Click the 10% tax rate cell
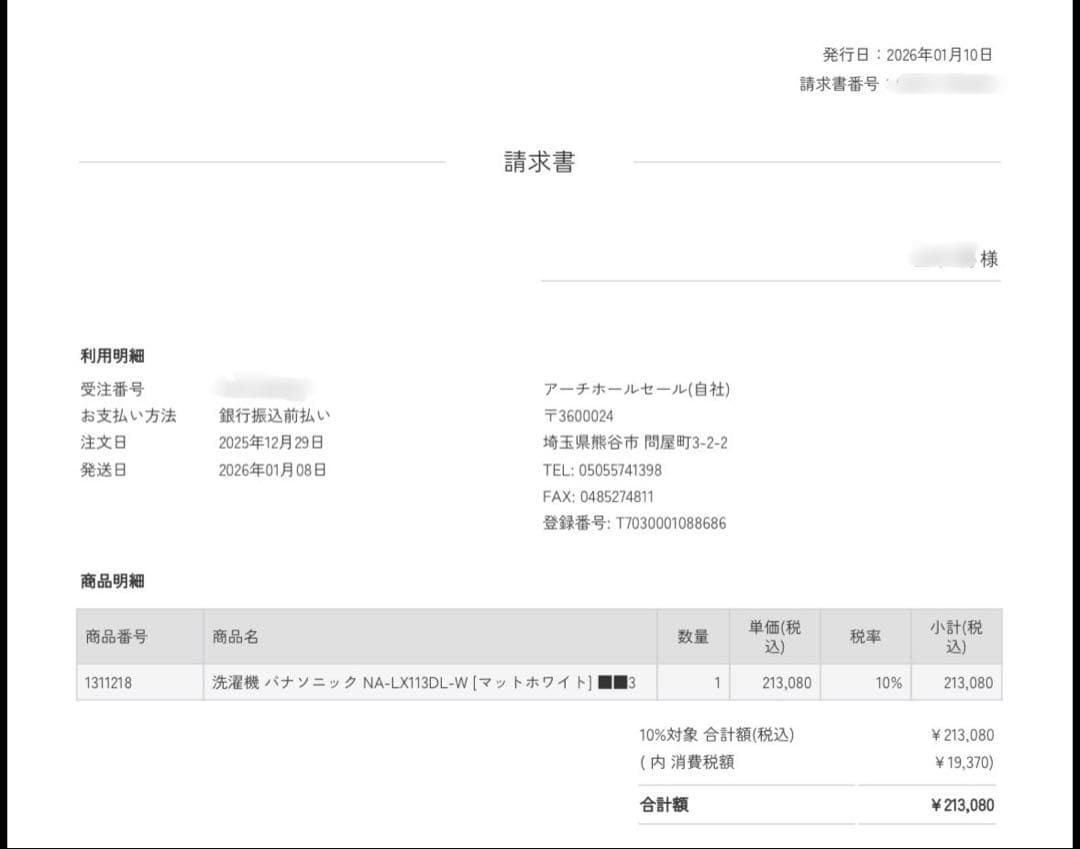This screenshot has width=1080, height=849. [888, 683]
